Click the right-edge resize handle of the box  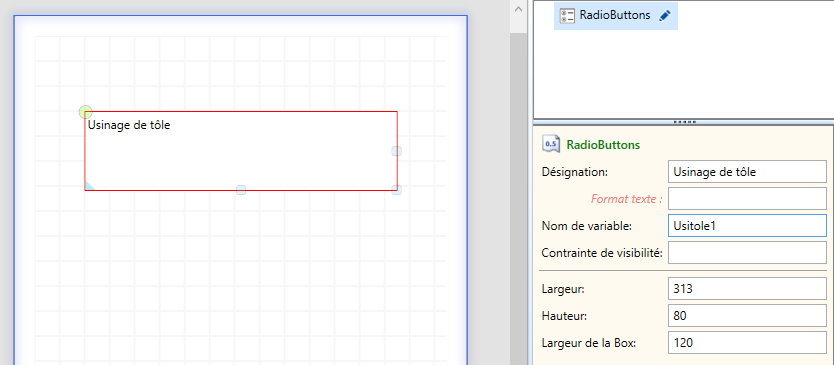pyautogui.click(x=396, y=151)
